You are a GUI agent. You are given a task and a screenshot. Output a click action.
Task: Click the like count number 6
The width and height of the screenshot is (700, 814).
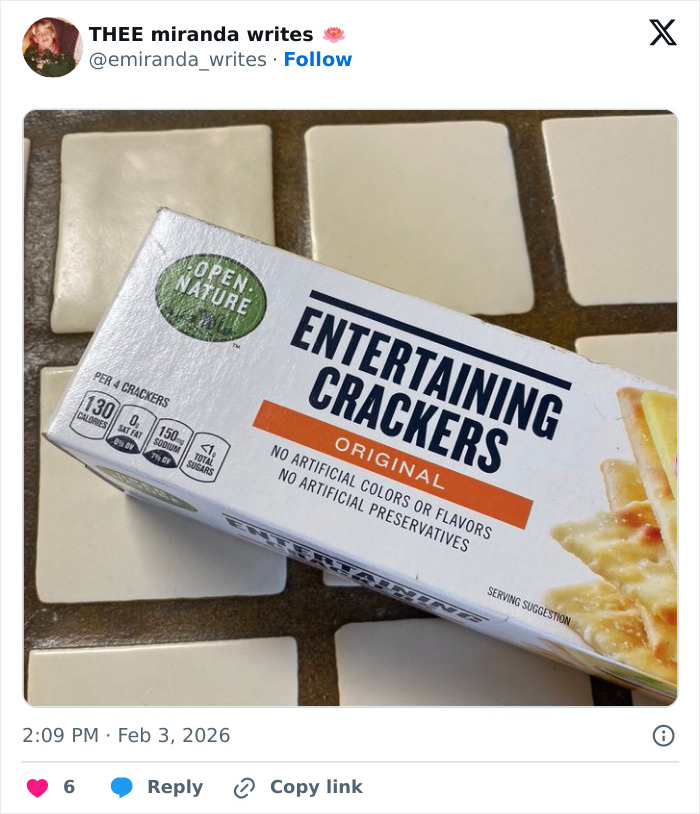click(69, 788)
